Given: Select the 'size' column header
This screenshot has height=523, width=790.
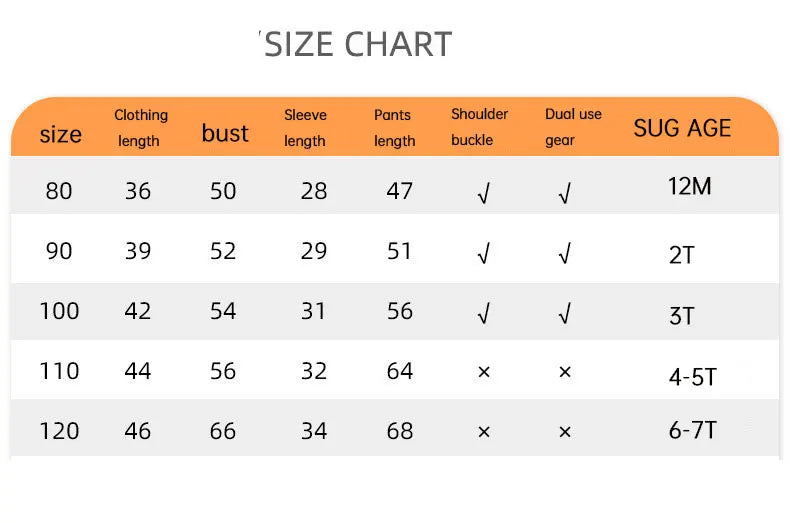Looking at the screenshot, I should pos(60,134).
